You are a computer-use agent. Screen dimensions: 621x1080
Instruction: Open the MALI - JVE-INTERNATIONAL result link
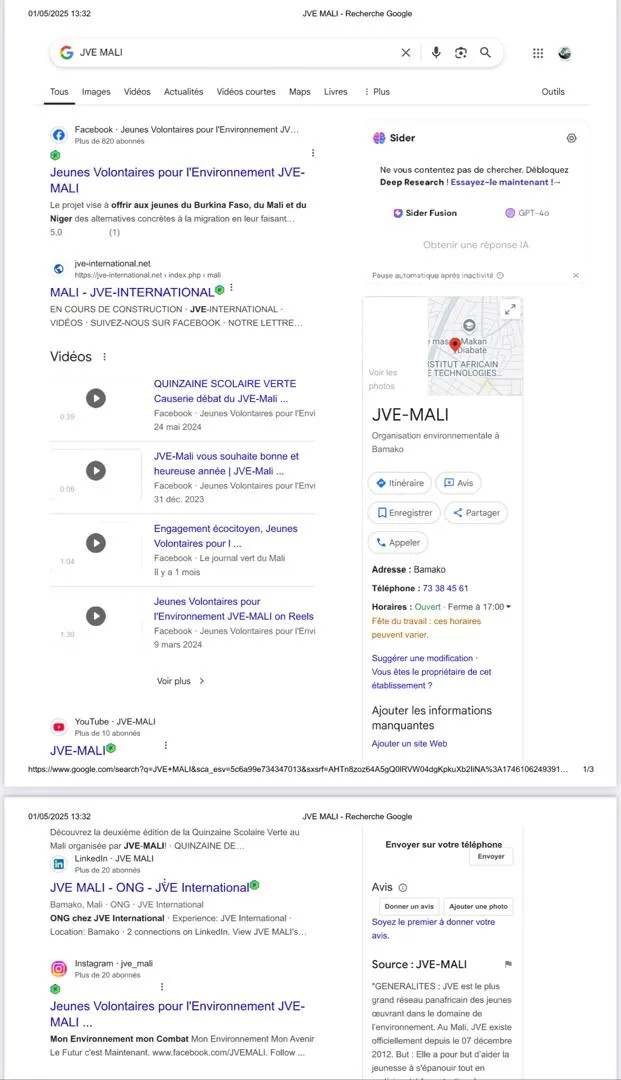click(x=131, y=292)
